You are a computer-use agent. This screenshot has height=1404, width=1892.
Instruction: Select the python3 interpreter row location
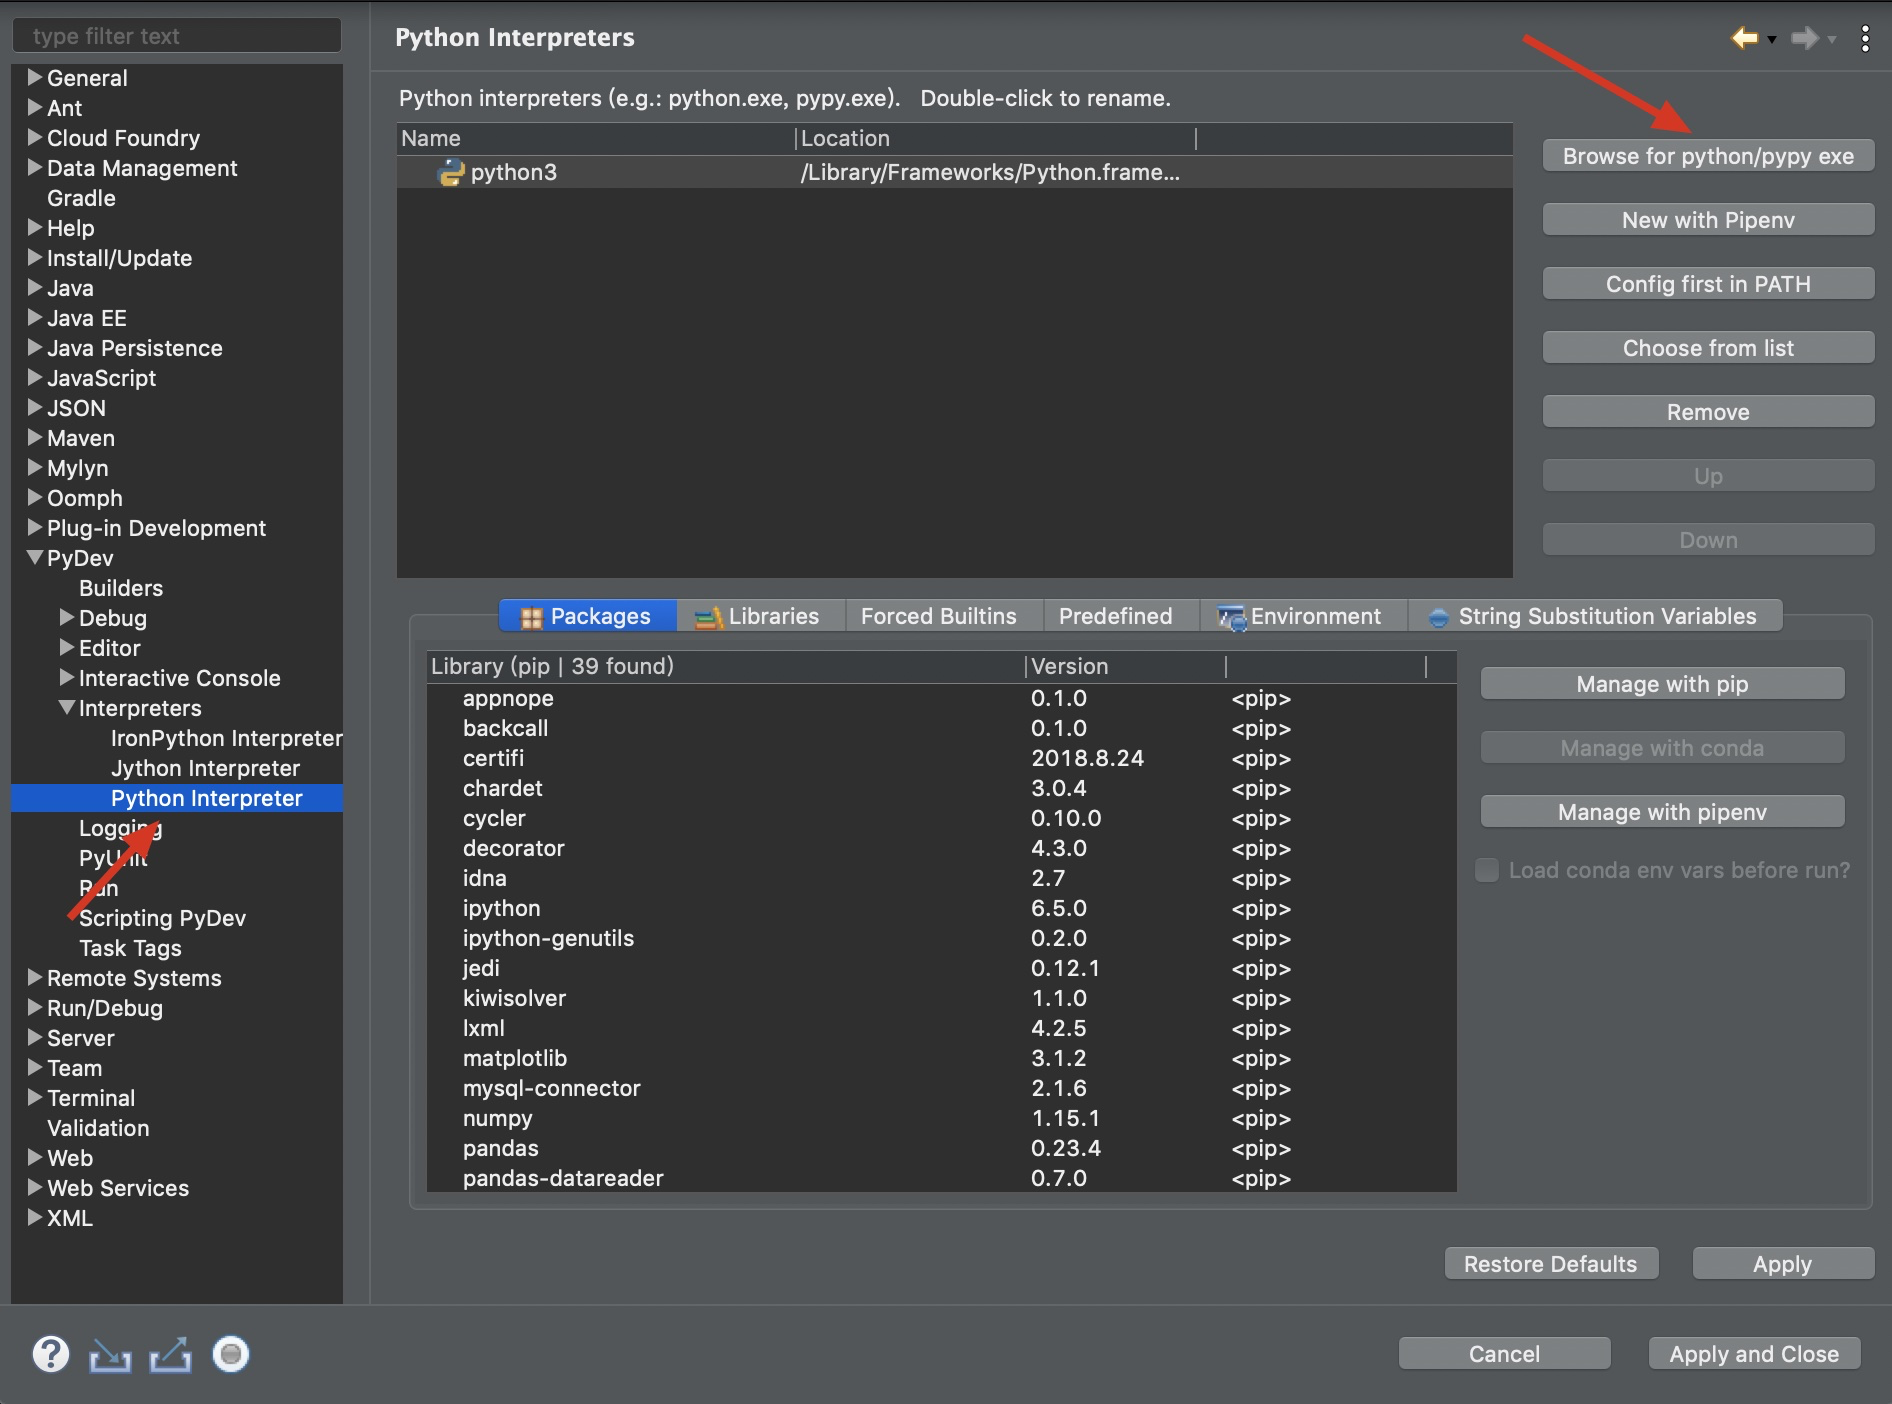990,172
